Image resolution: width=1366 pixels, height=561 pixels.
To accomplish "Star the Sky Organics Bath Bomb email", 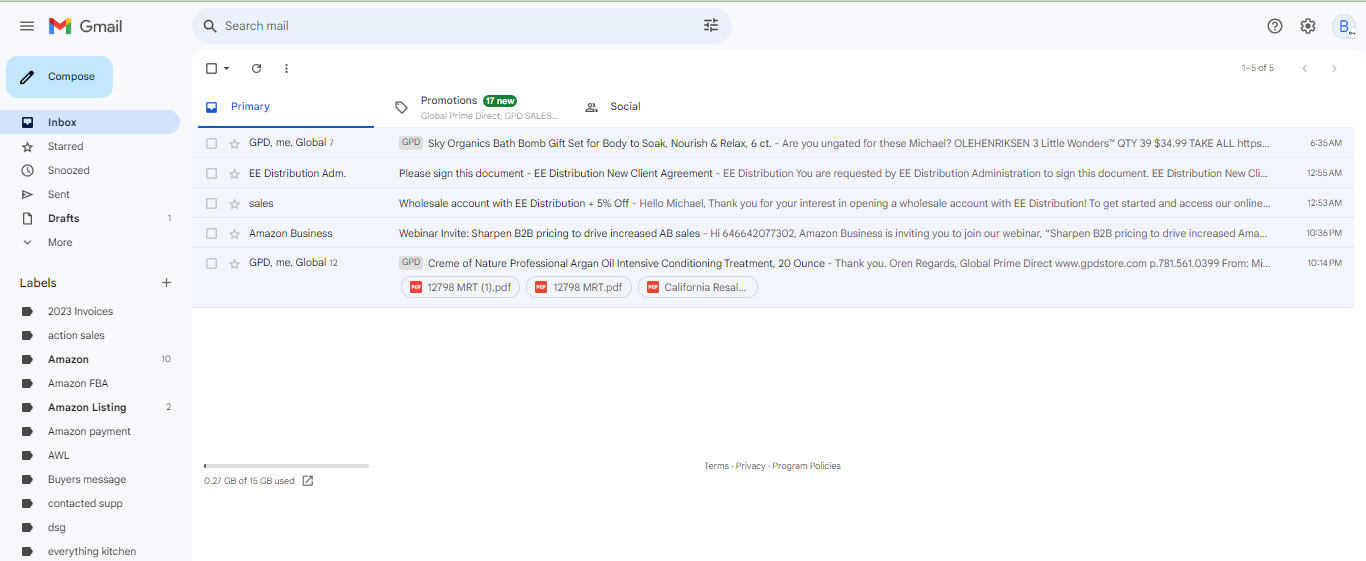I will click(x=235, y=143).
